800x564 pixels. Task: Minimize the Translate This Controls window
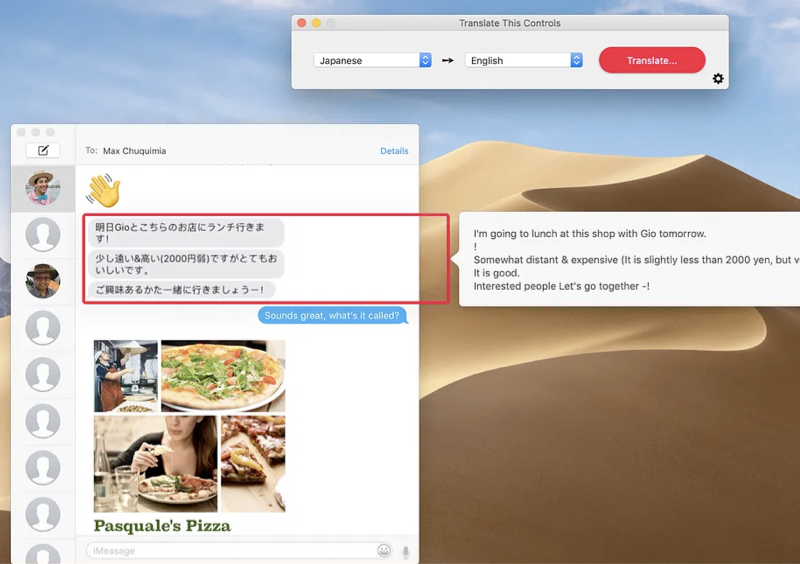point(316,23)
